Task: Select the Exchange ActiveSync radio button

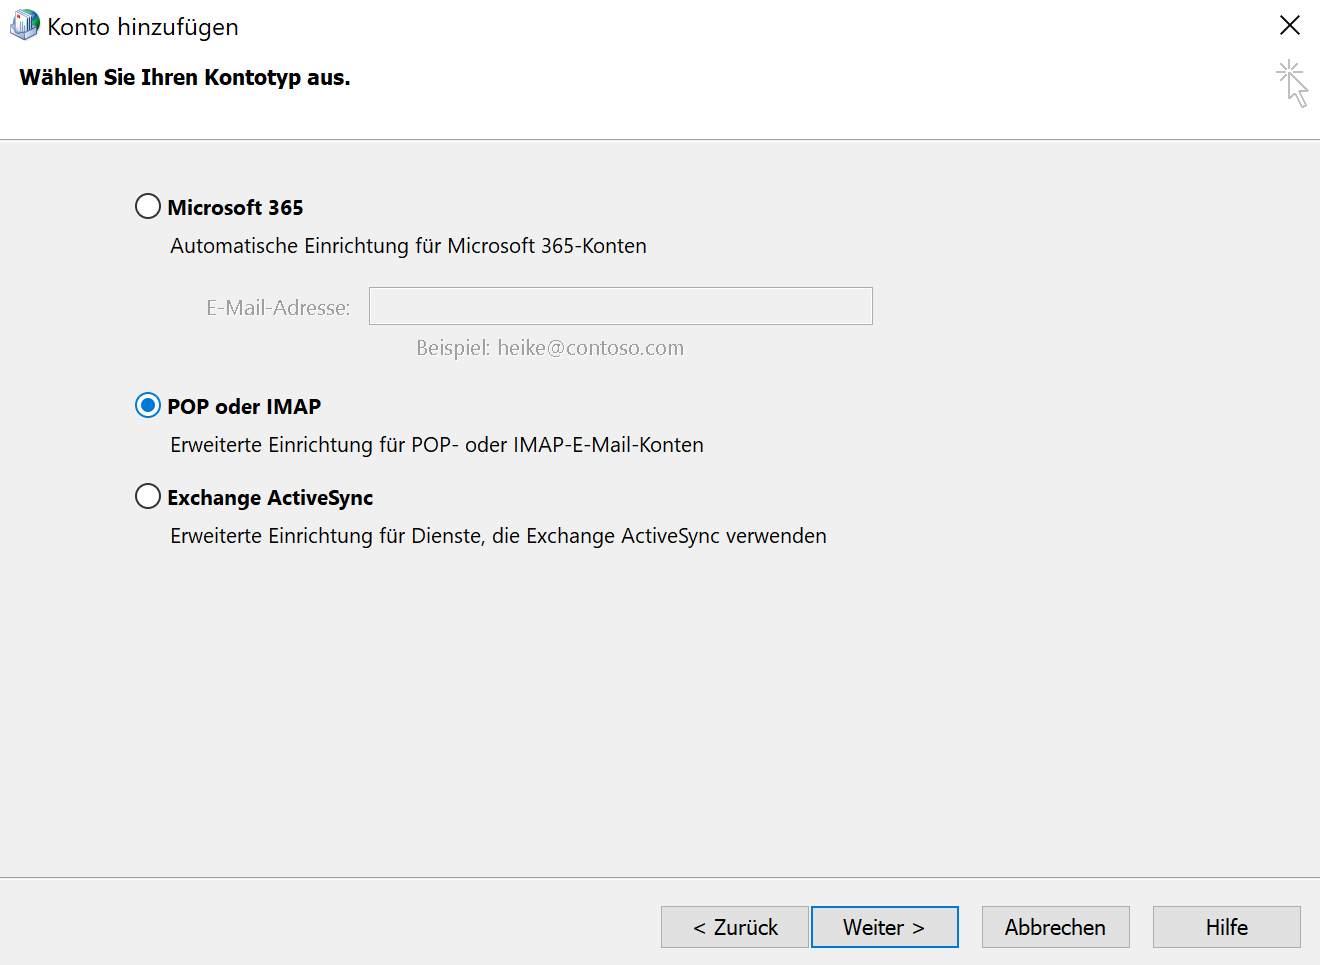Action: [x=148, y=496]
